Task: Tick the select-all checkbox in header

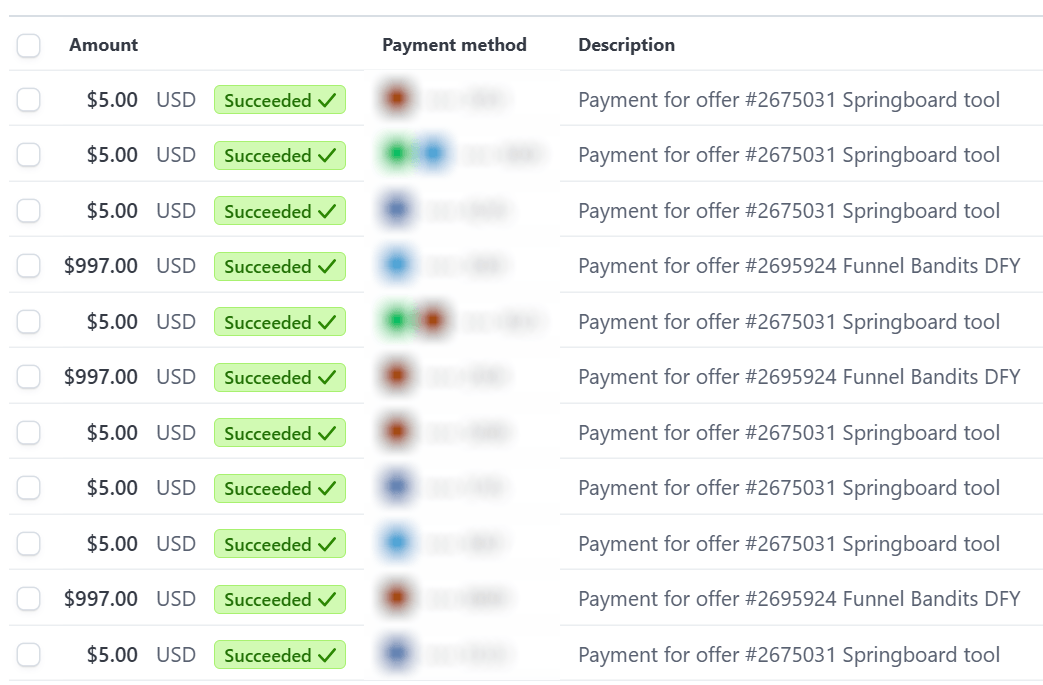Action: coord(29,45)
